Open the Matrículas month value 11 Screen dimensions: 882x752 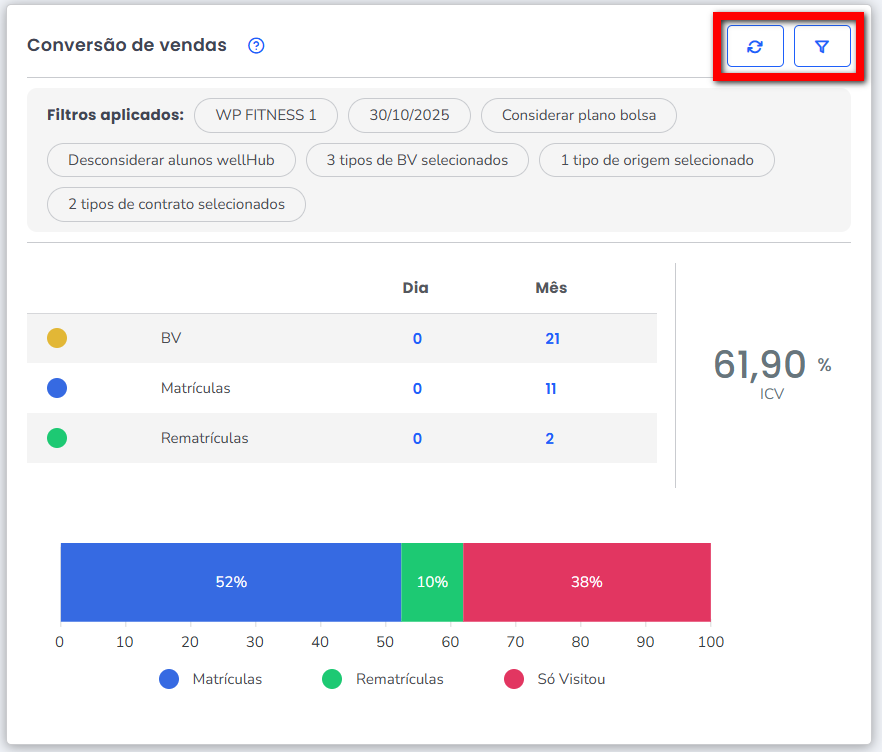click(551, 389)
